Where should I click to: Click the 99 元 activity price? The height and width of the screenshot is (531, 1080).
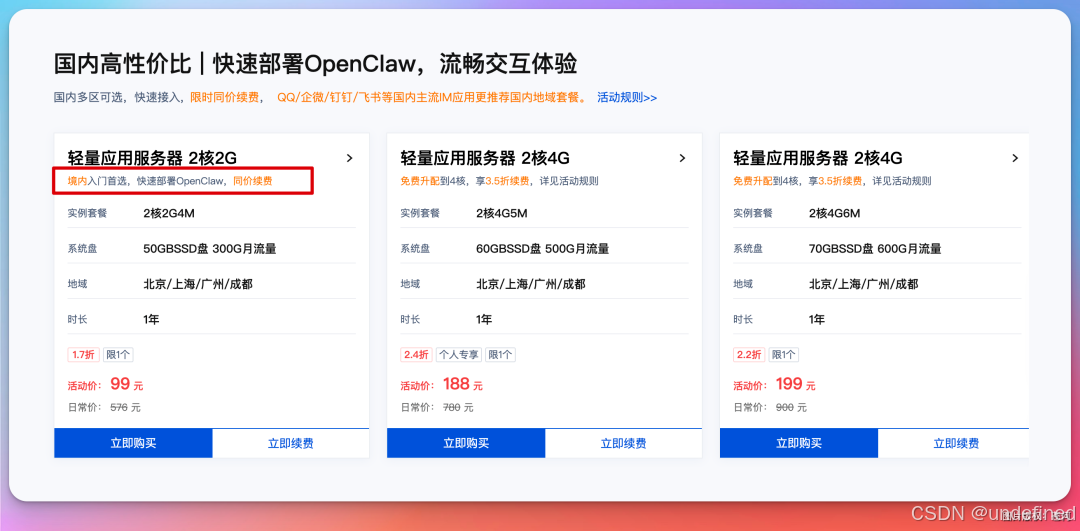[126, 384]
